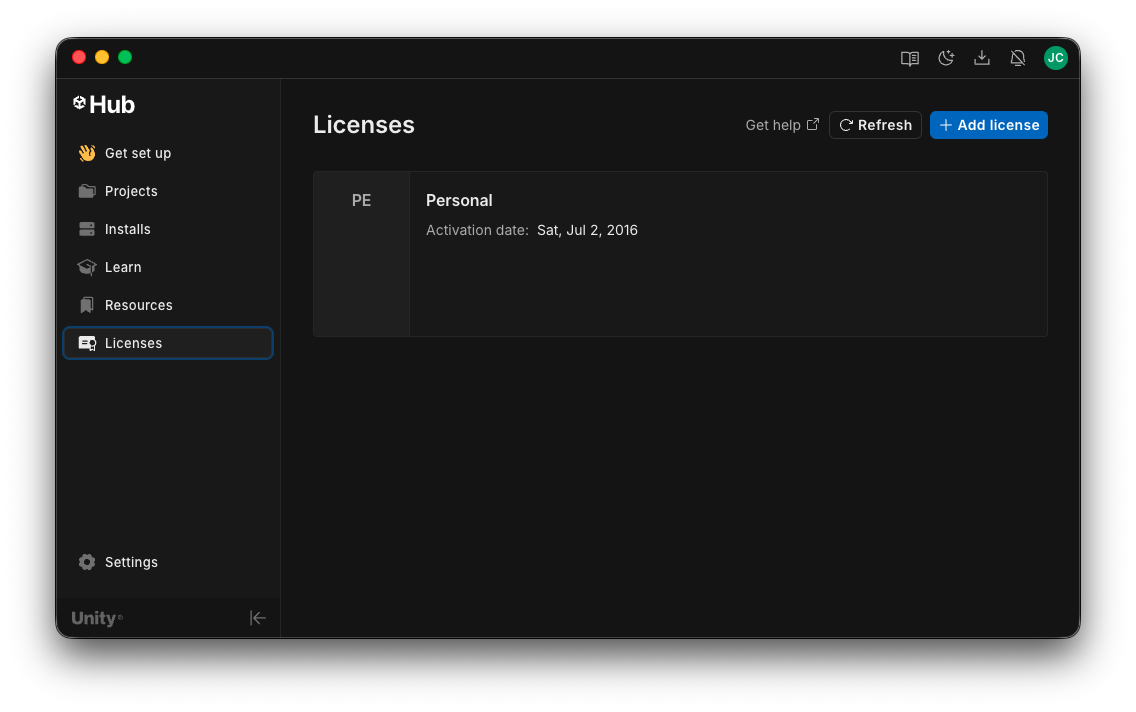Open the Learn section
The width and height of the screenshot is (1136, 712).
[x=123, y=267]
